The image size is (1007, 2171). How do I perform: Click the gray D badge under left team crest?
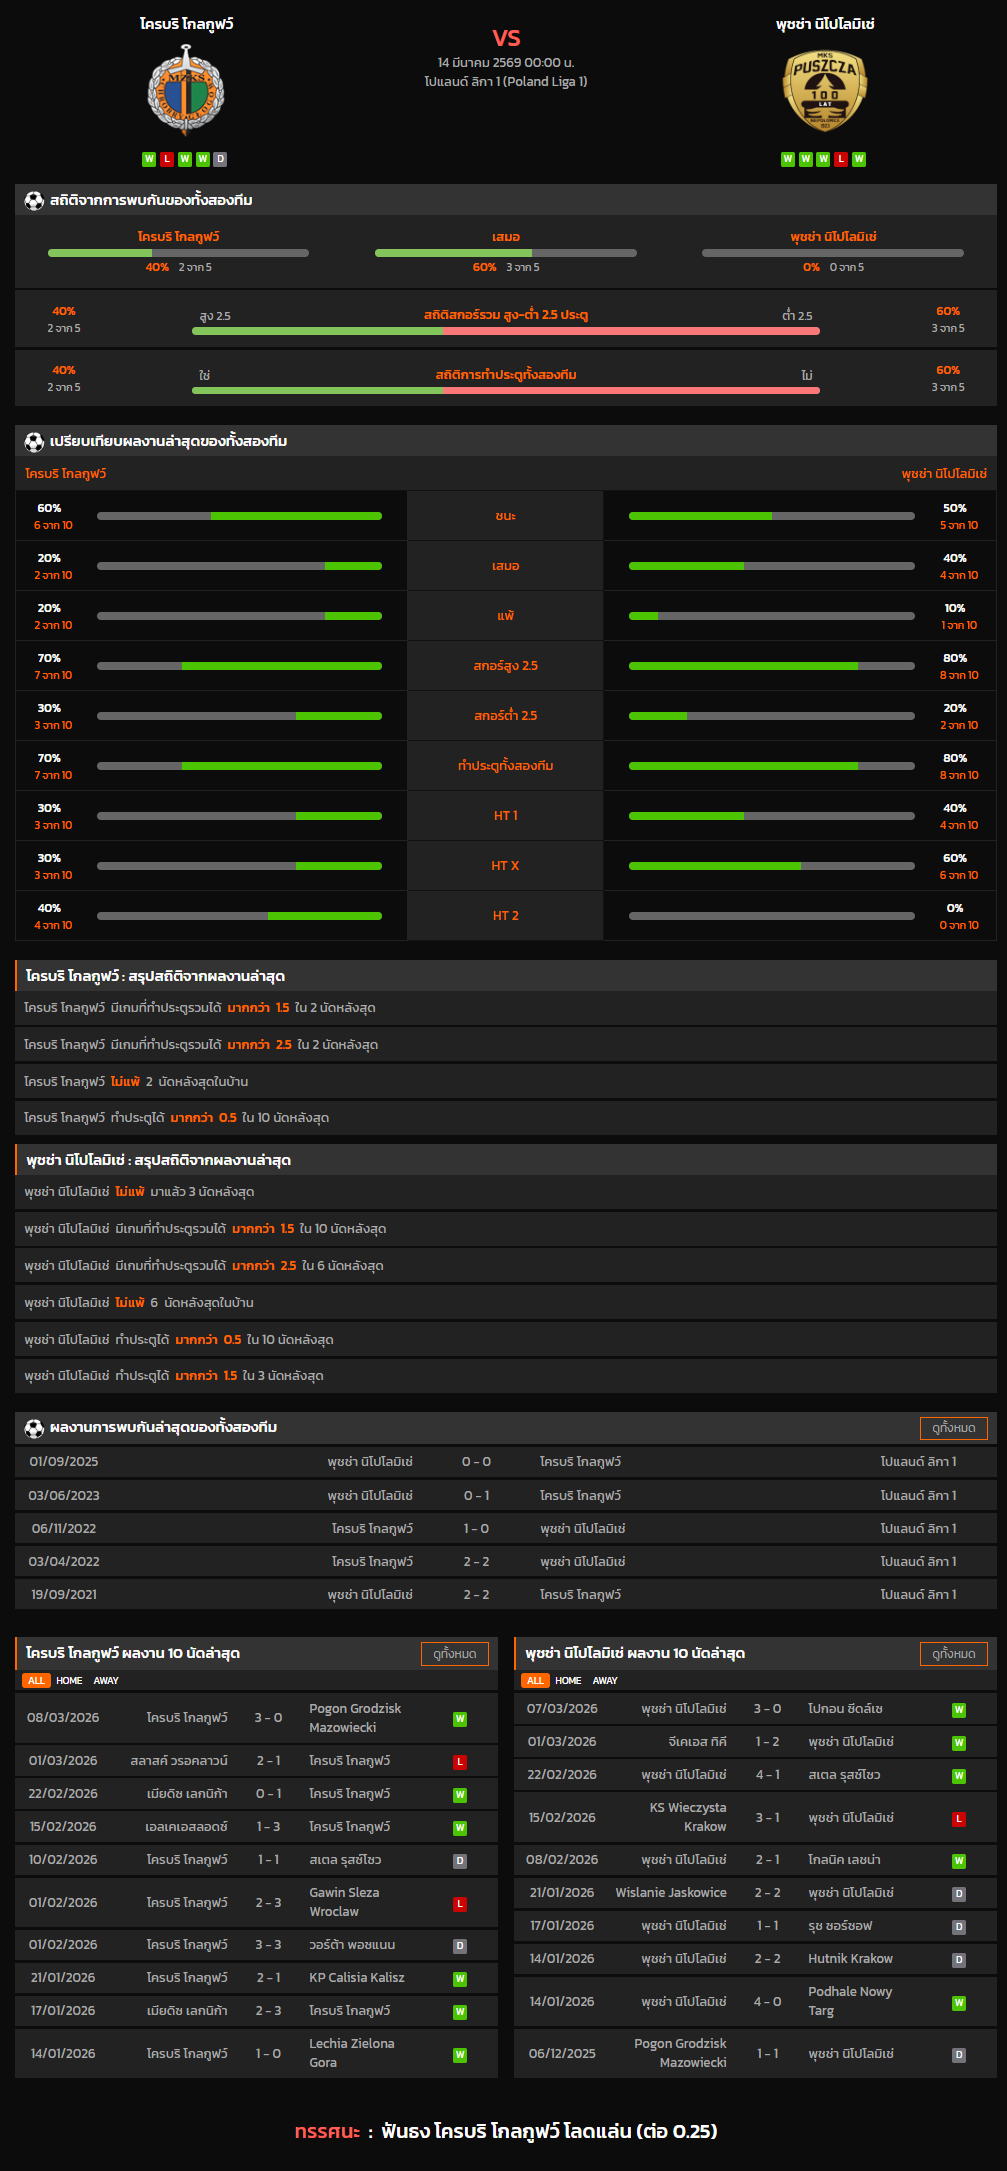[221, 159]
